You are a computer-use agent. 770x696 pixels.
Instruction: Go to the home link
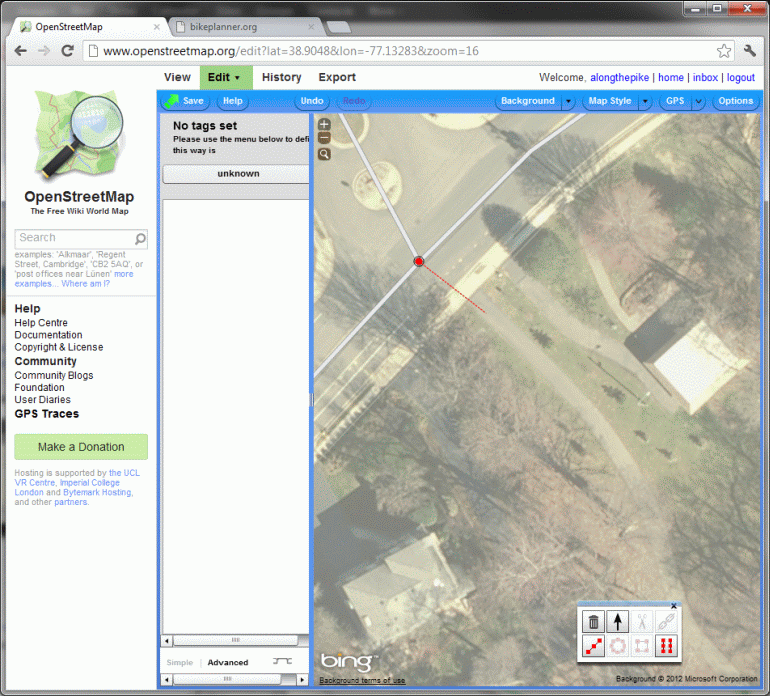click(671, 78)
